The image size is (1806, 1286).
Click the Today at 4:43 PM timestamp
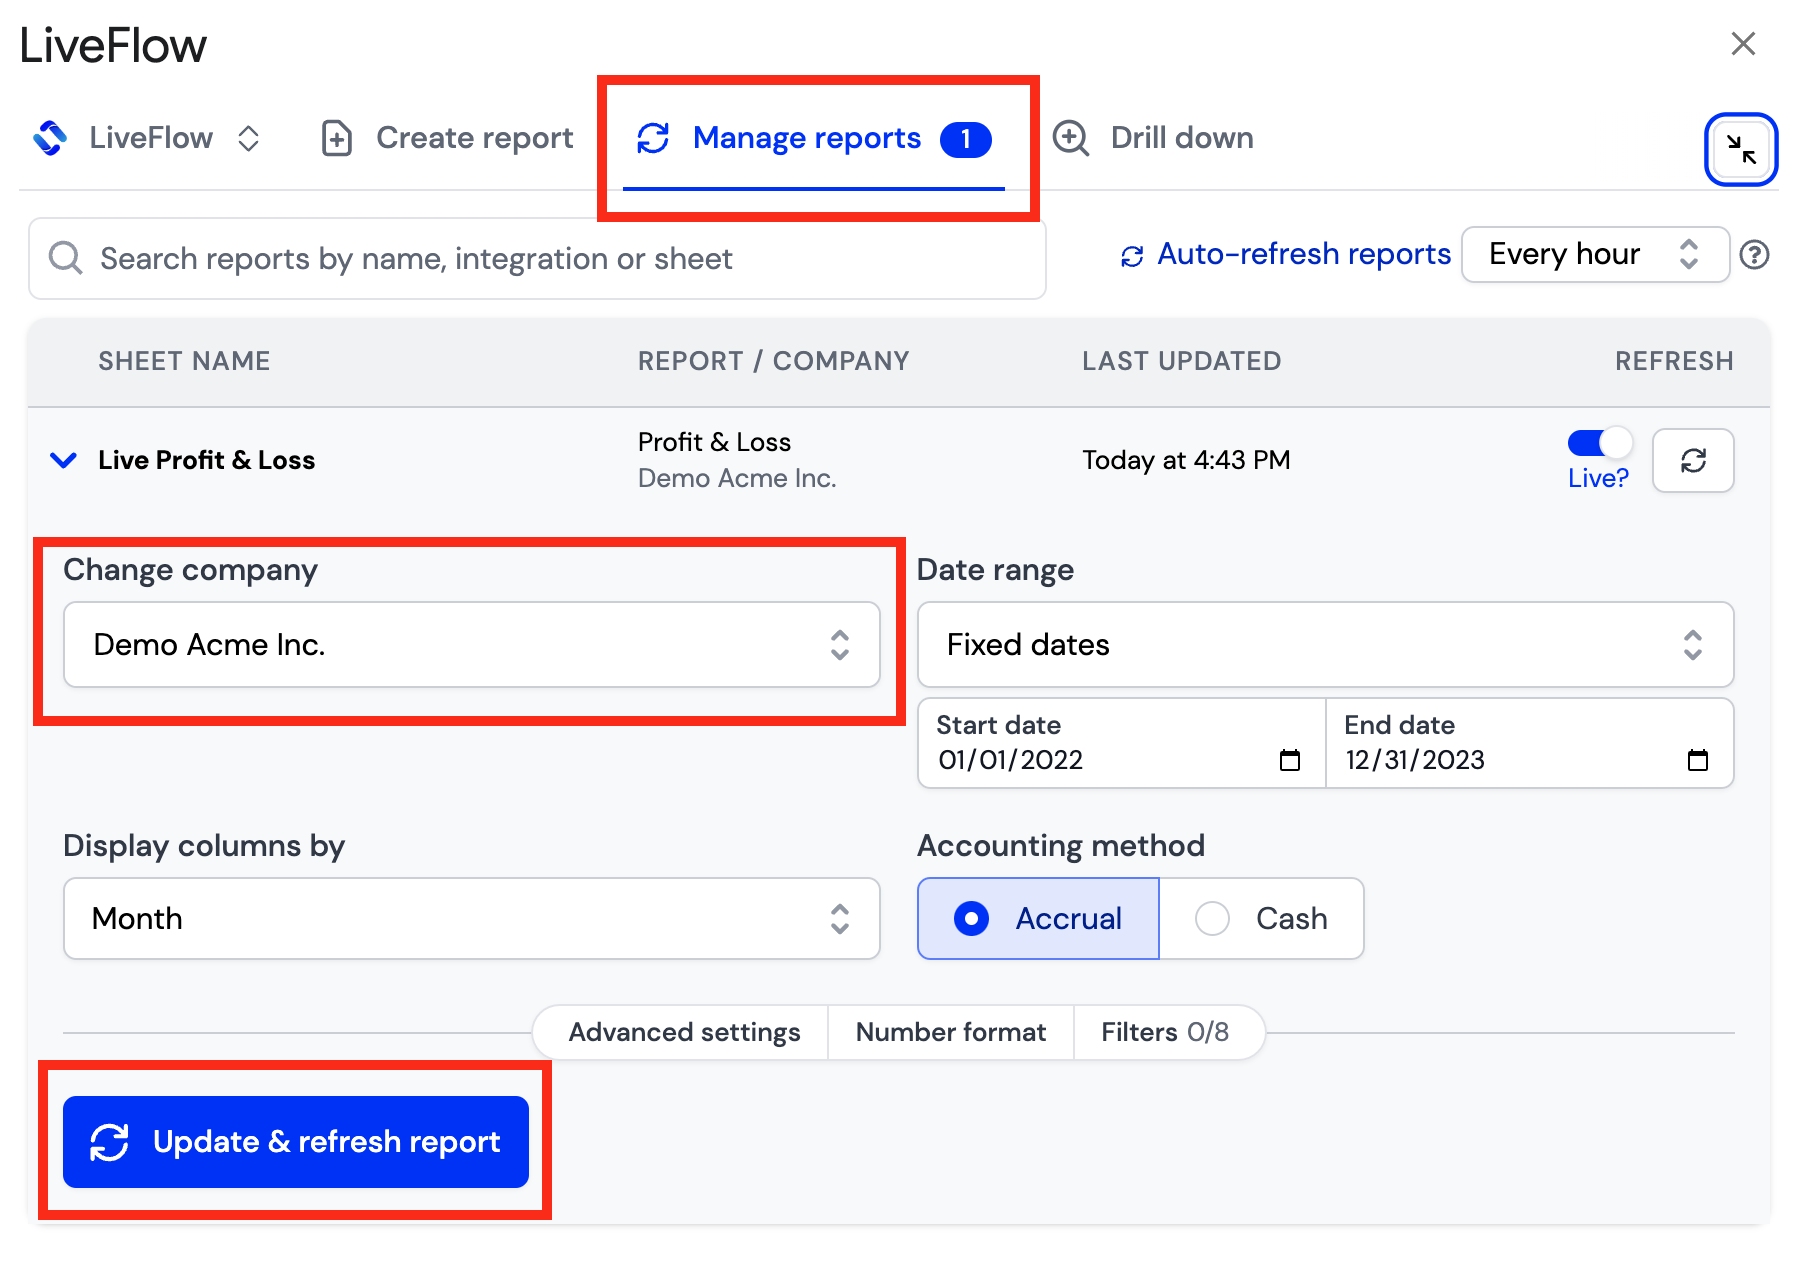click(x=1186, y=460)
